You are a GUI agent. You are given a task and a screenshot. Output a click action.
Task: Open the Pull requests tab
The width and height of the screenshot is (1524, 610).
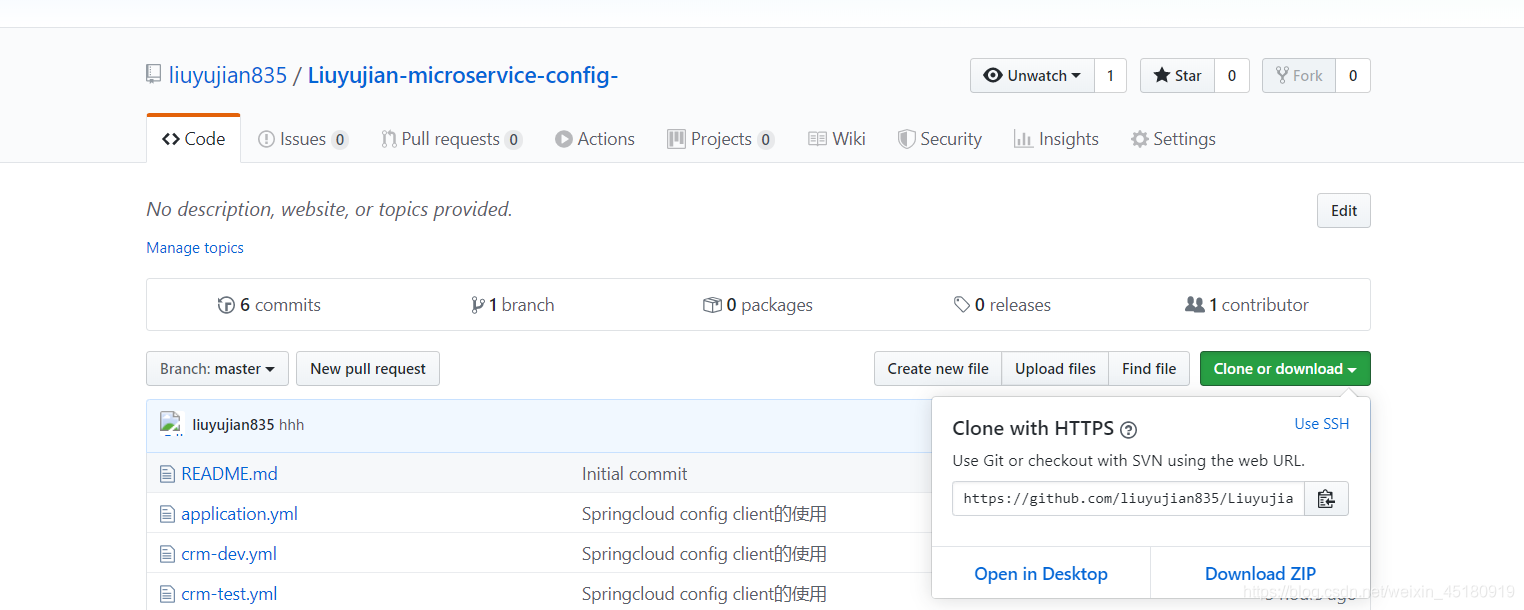pos(451,139)
